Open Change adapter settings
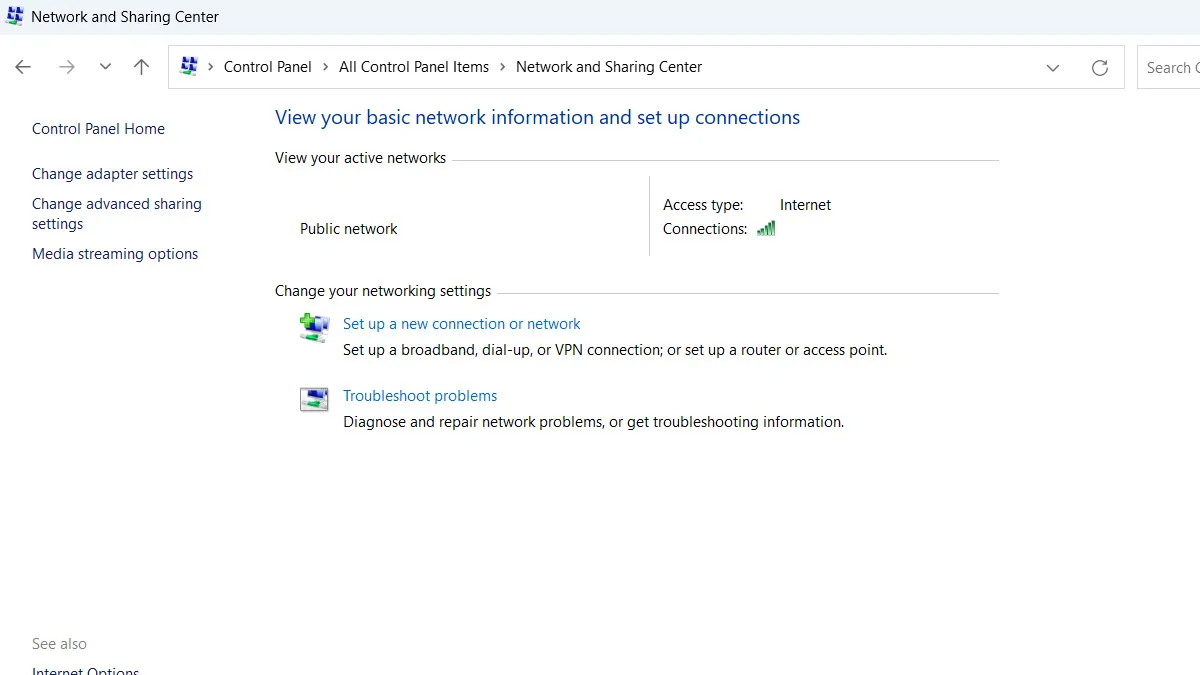Screen dimensions: 1200x675 [x=112, y=174]
